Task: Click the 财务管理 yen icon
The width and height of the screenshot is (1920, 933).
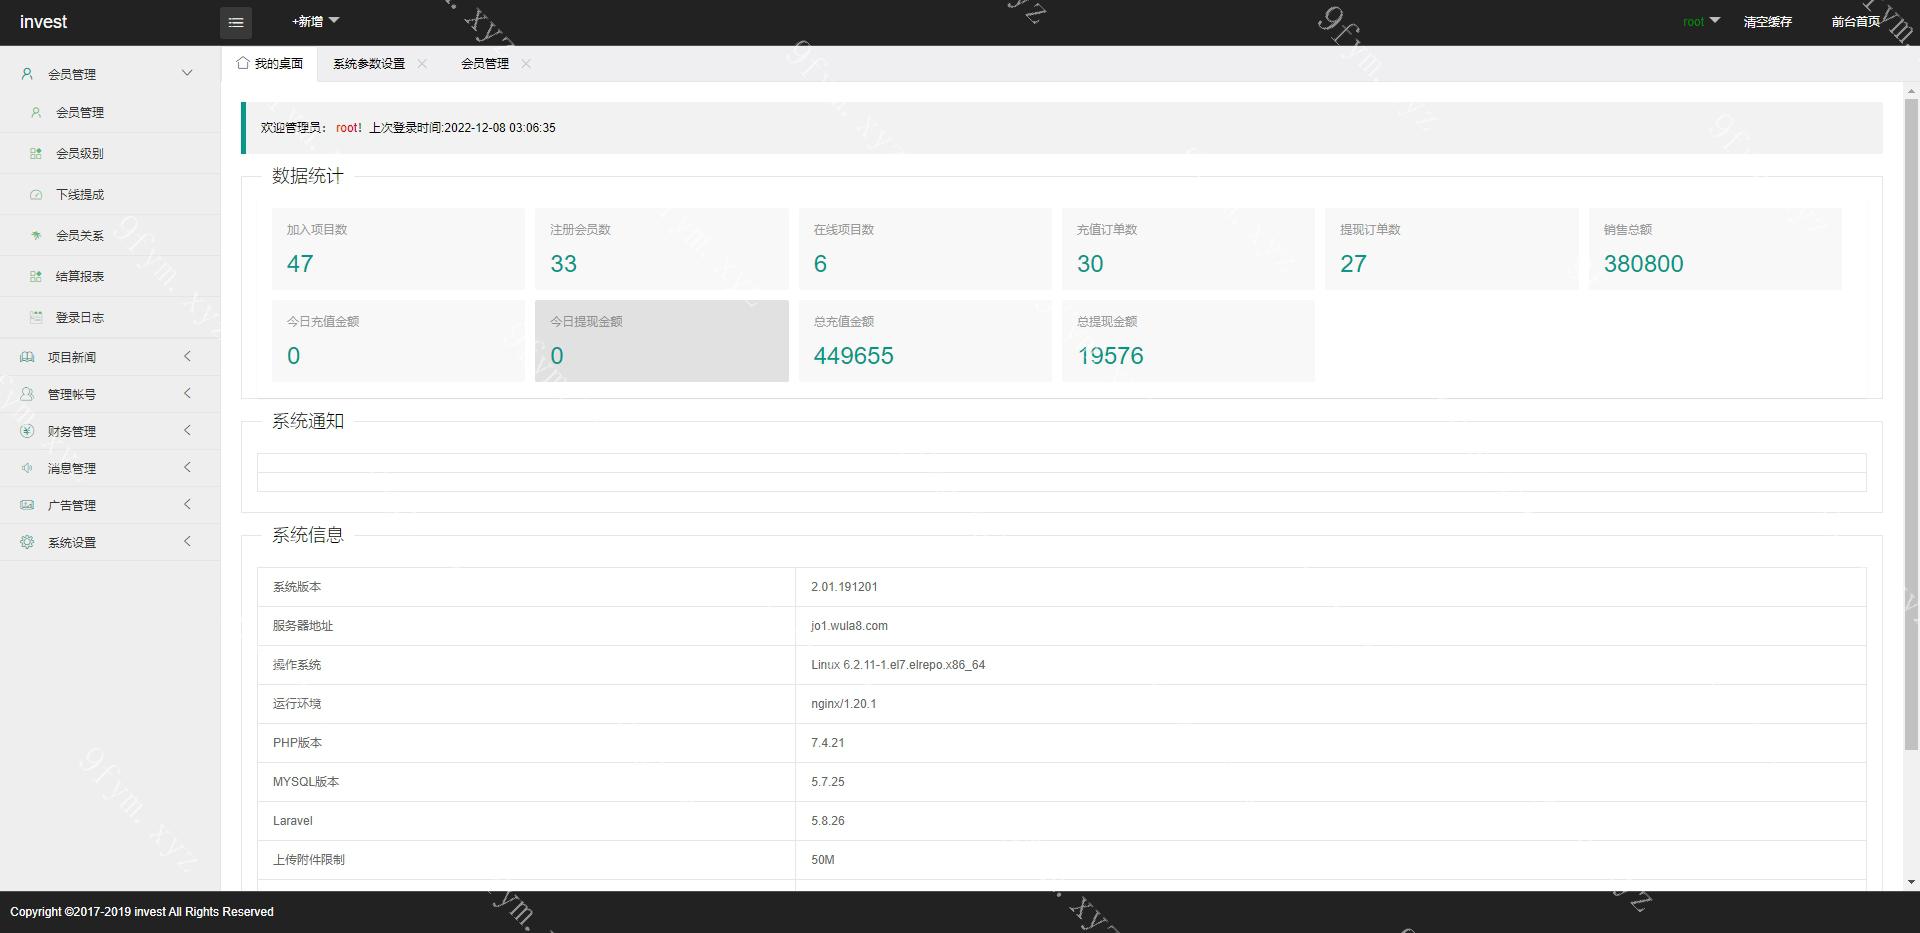Action: [x=27, y=431]
